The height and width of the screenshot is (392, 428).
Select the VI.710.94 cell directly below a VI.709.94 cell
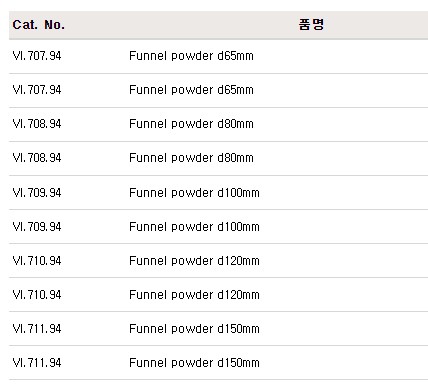tap(37, 261)
